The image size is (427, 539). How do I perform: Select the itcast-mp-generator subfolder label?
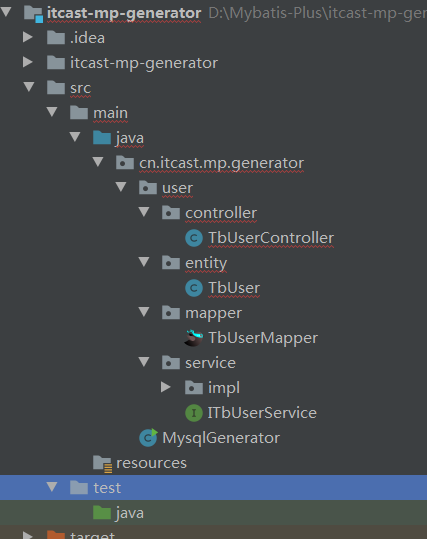144,63
